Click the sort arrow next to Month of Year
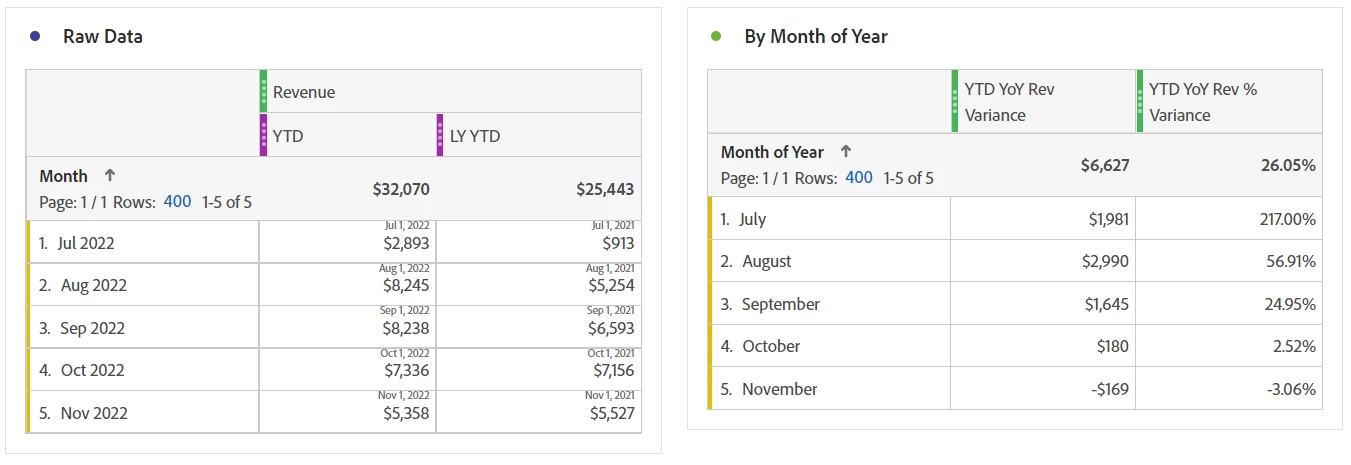Screen dimensions: 1351x465 coord(845,152)
